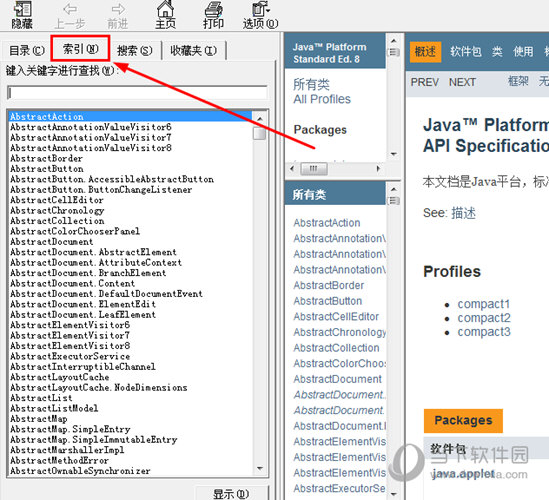549x500 pixels.
Task: Open the All Profiles link
Action: 322,99
